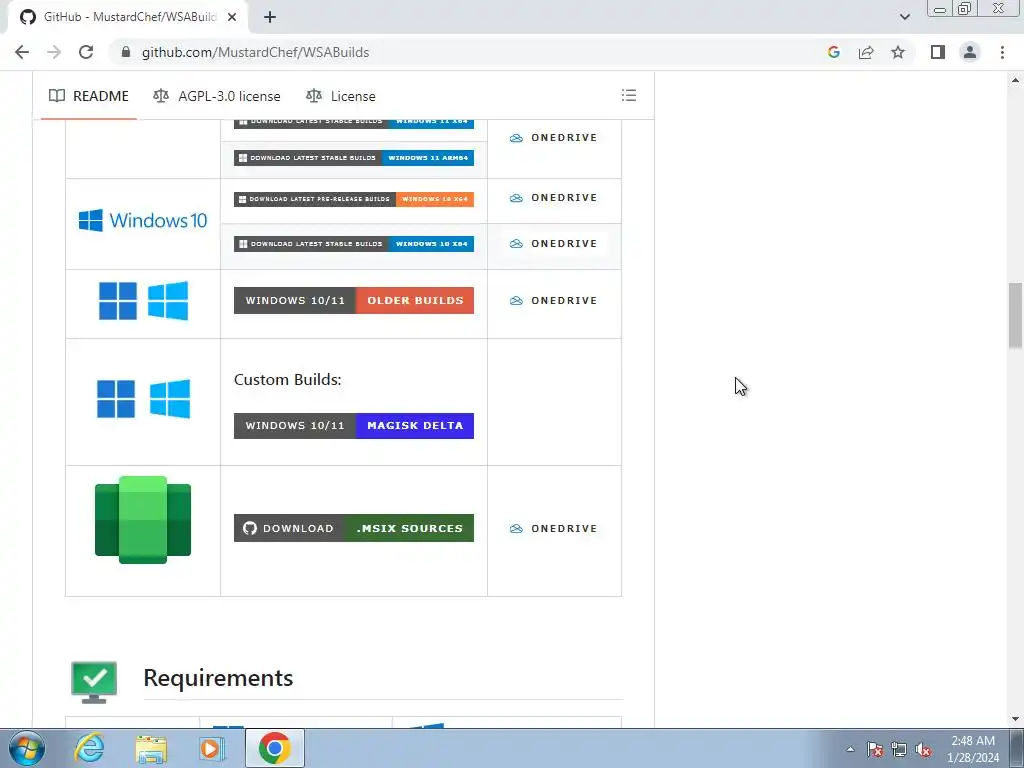The width and height of the screenshot is (1024, 768).
Task: Show hidden system tray icons
Action: click(x=850, y=749)
